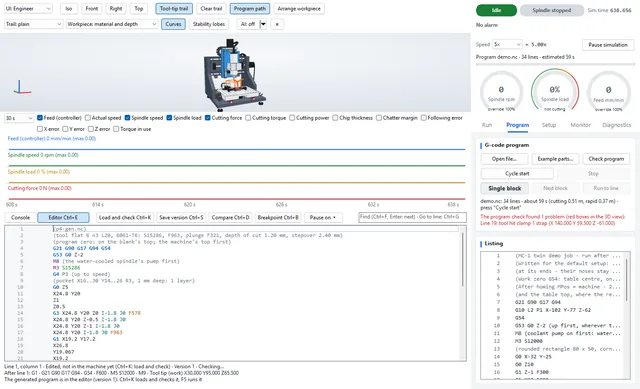Click Load and check Ctrl+K

coord(125,218)
